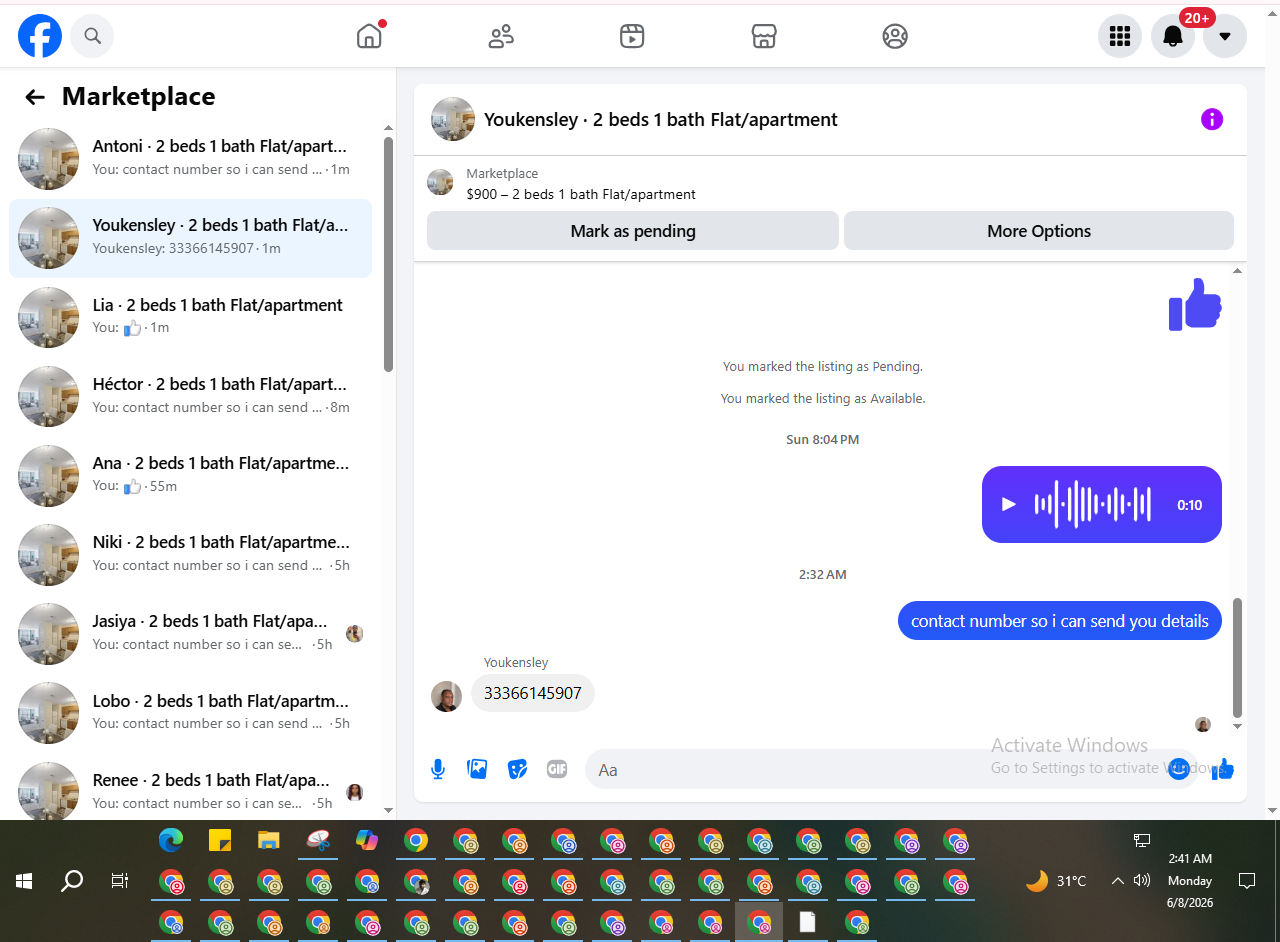Click the chat header listing avatar
Viewport: 1280px width, 942px height.
point(453,120)
